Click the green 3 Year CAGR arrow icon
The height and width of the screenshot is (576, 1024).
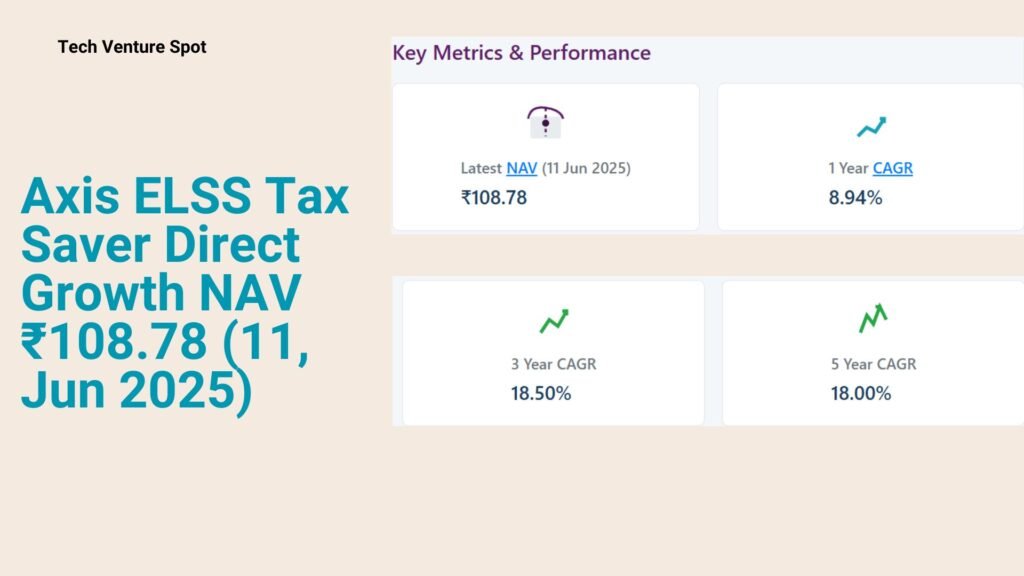pos(554,321)
